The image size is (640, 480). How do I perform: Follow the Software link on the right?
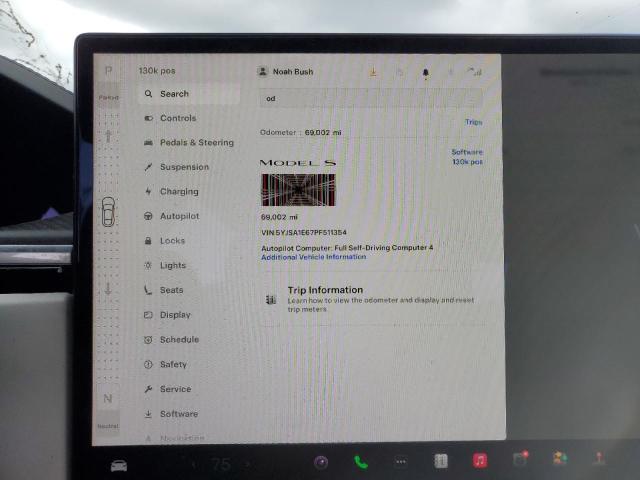coord(467,152)
